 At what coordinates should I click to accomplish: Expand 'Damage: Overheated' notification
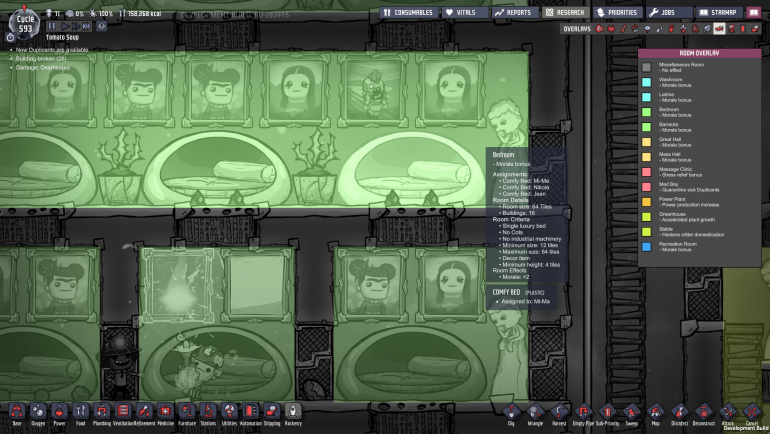43,67
